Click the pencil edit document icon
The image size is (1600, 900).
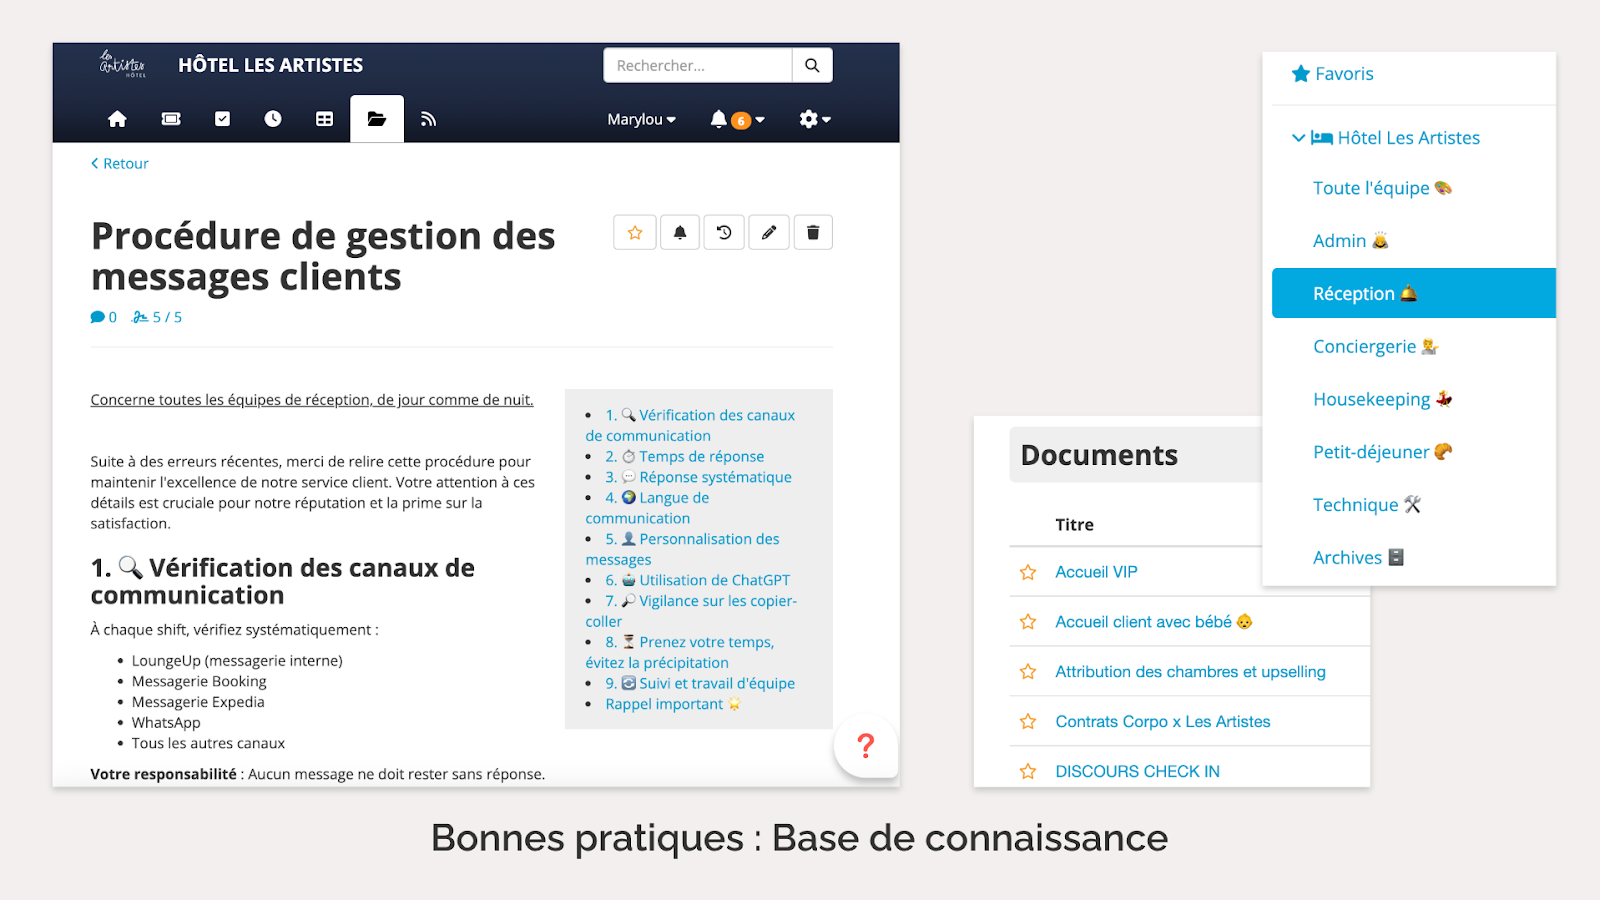769,233
